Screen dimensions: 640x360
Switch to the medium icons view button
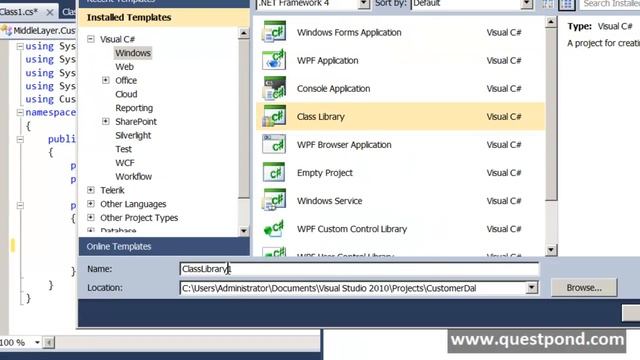pos(567,4)
